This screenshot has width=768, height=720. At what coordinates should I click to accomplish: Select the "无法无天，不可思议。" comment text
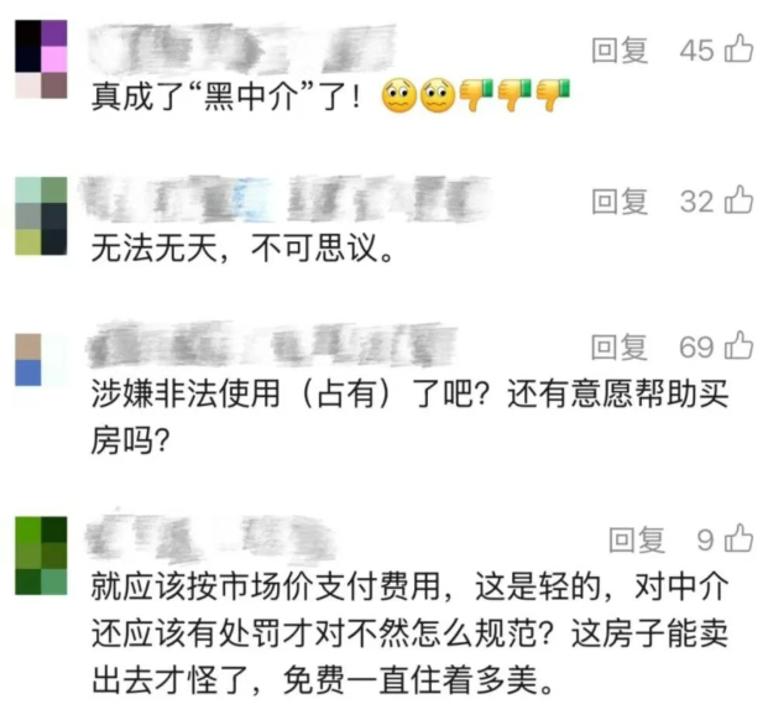[x=242, y=248]
